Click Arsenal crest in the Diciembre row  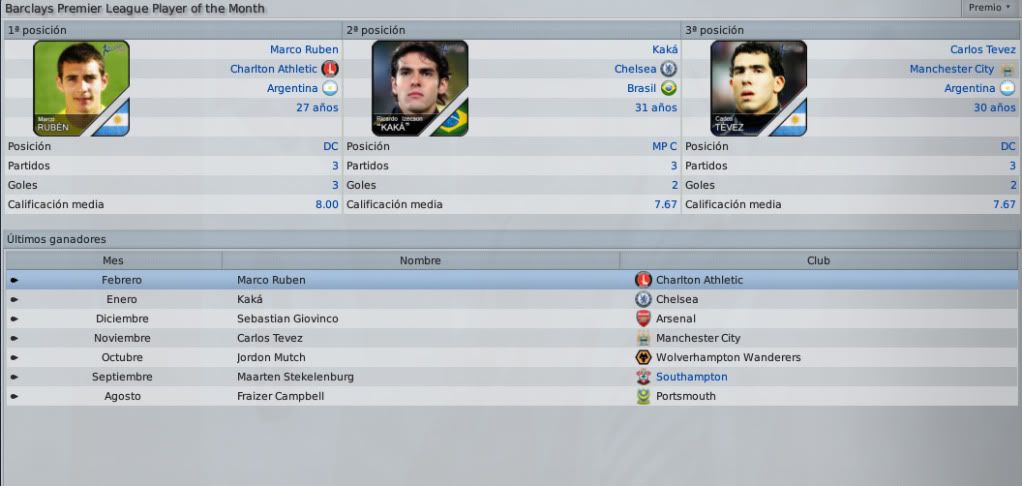(x=643, y=319)
